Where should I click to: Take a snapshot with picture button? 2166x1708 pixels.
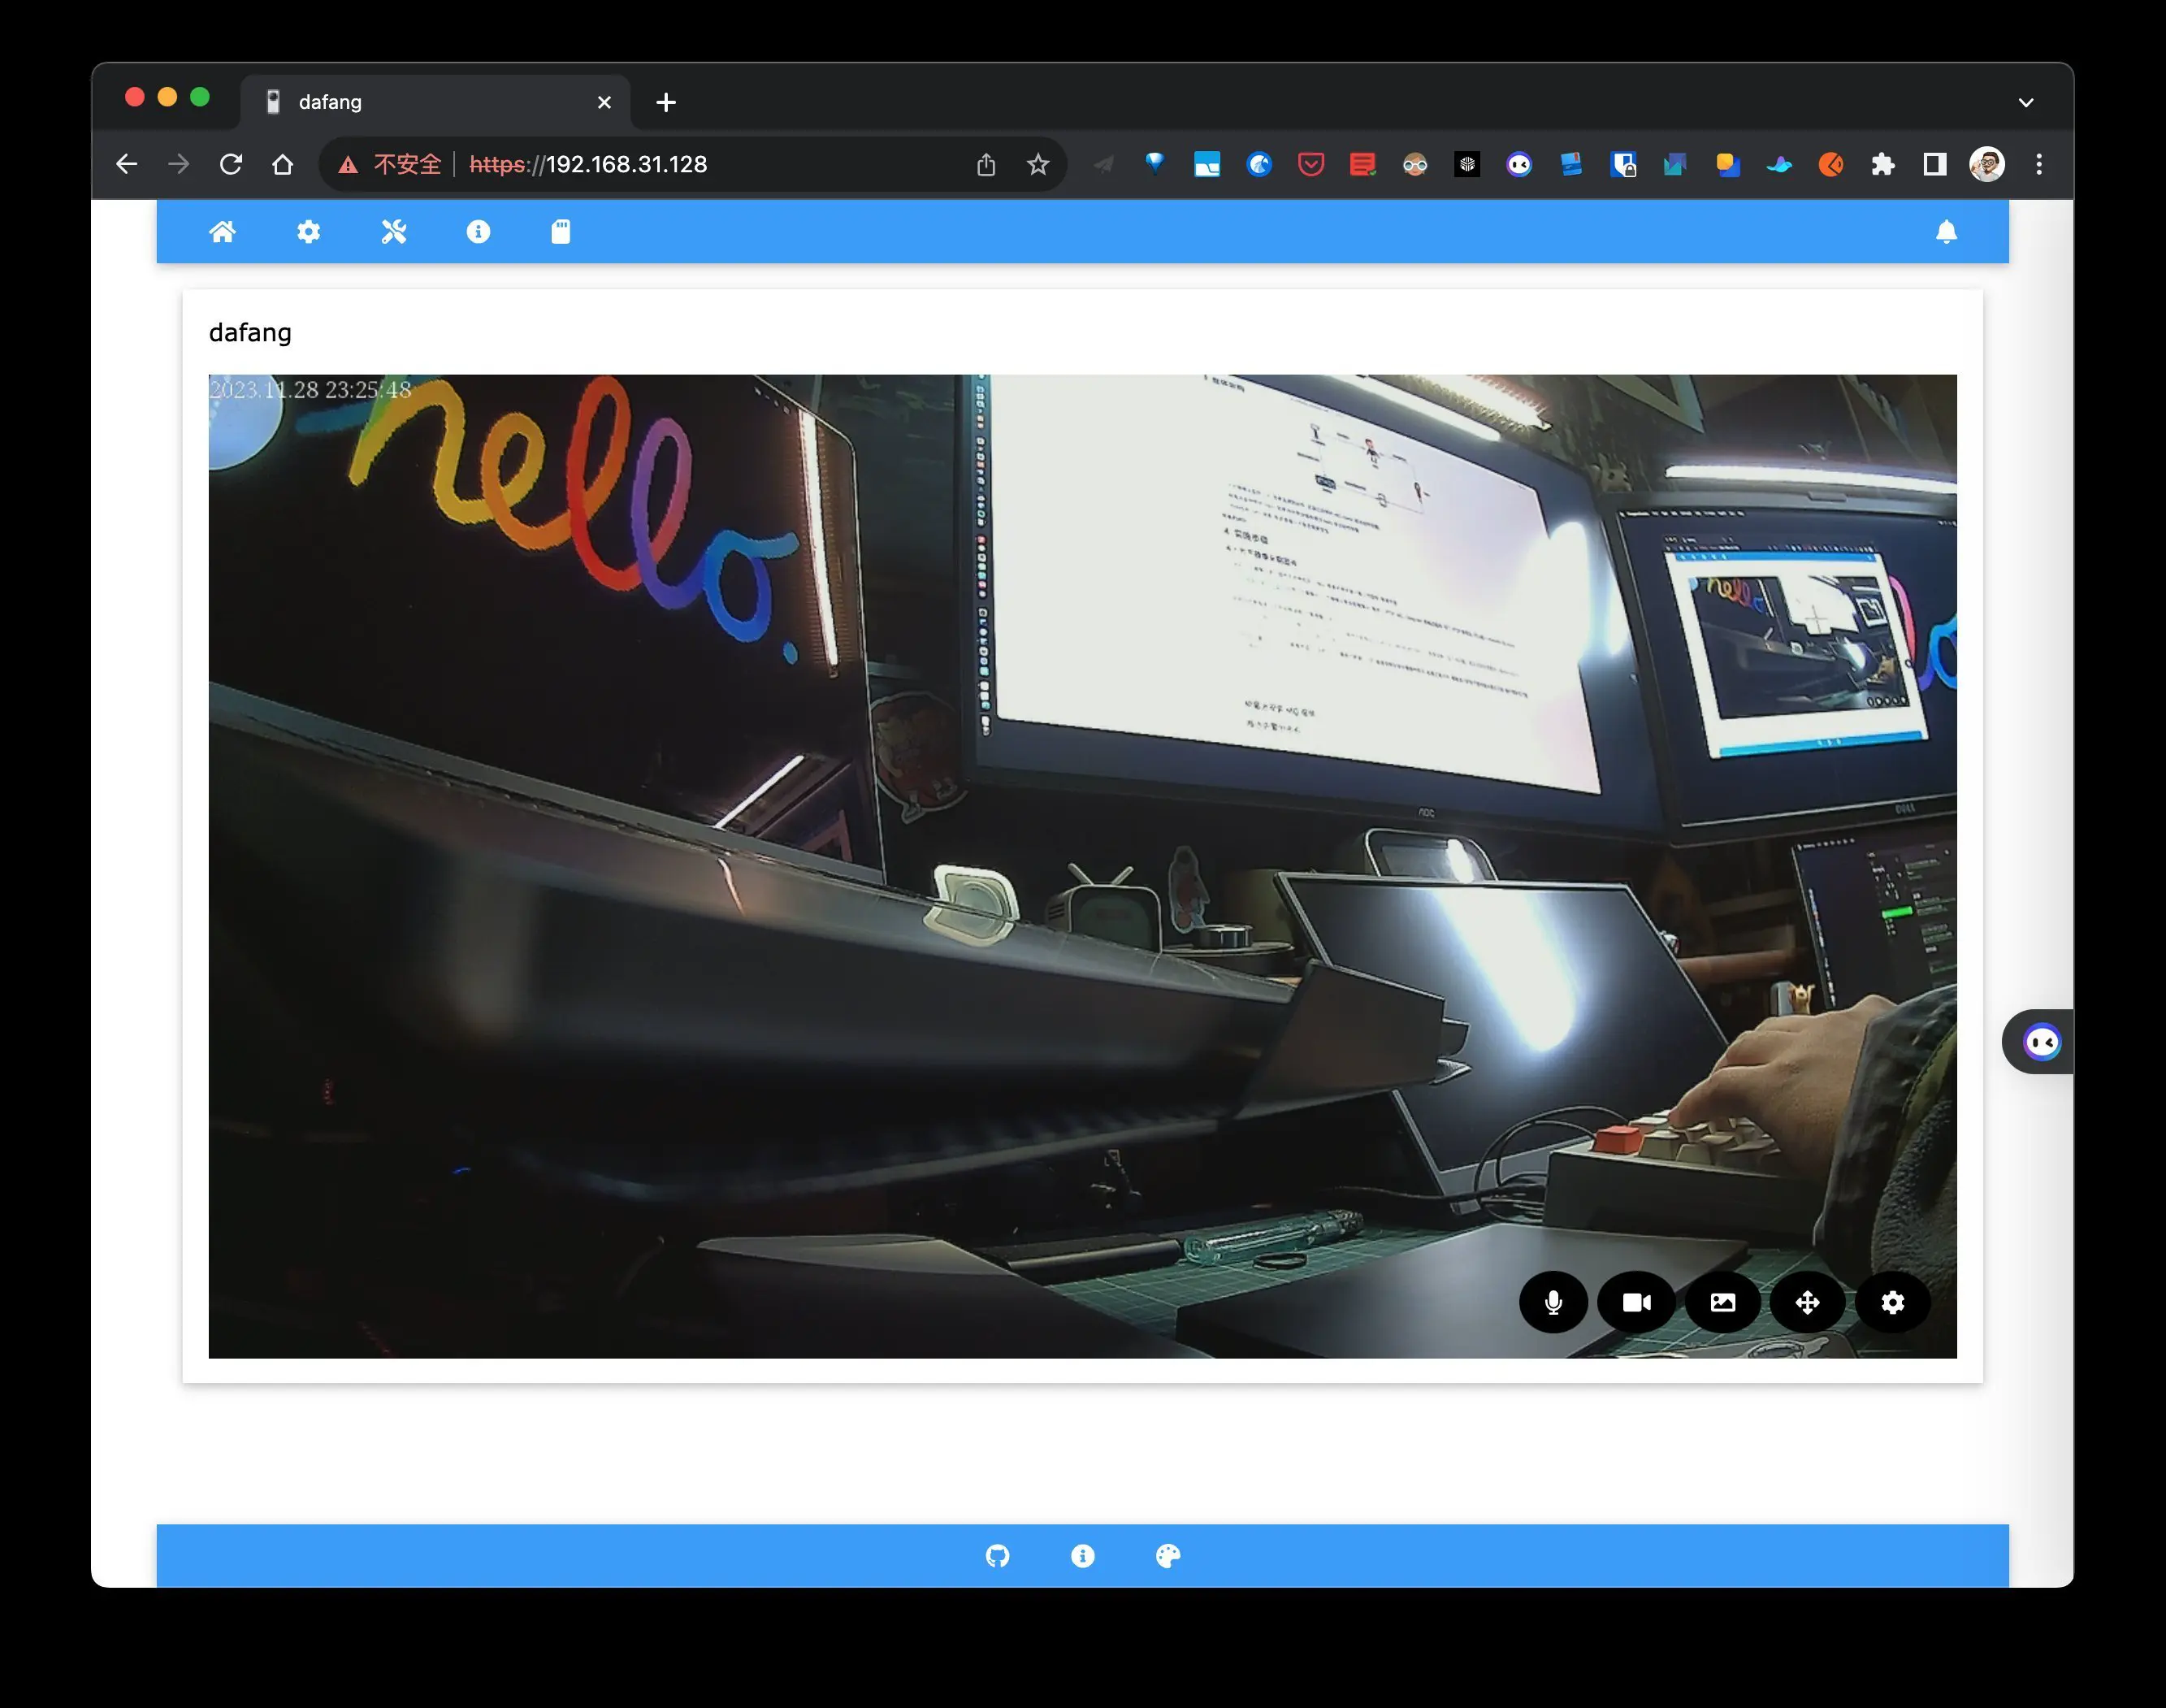pyautogui.click(x=1722, y=1302)
